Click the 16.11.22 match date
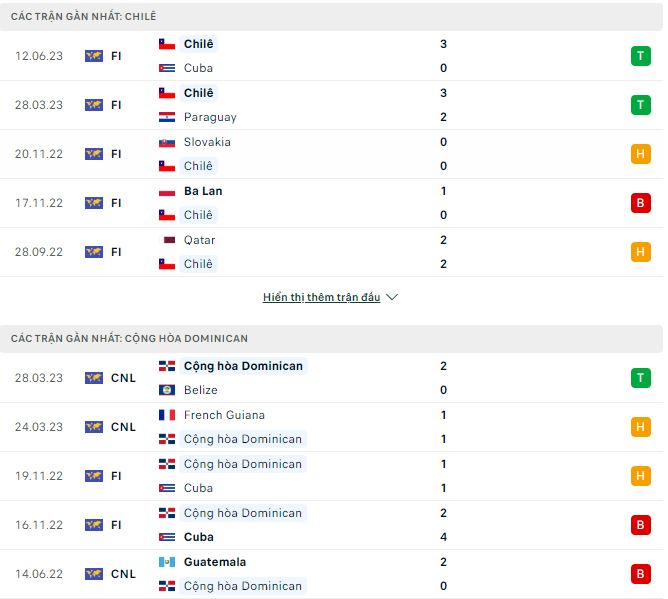This screenshot has width=668, height=599. pyautogui.click(x=39, y=525)
